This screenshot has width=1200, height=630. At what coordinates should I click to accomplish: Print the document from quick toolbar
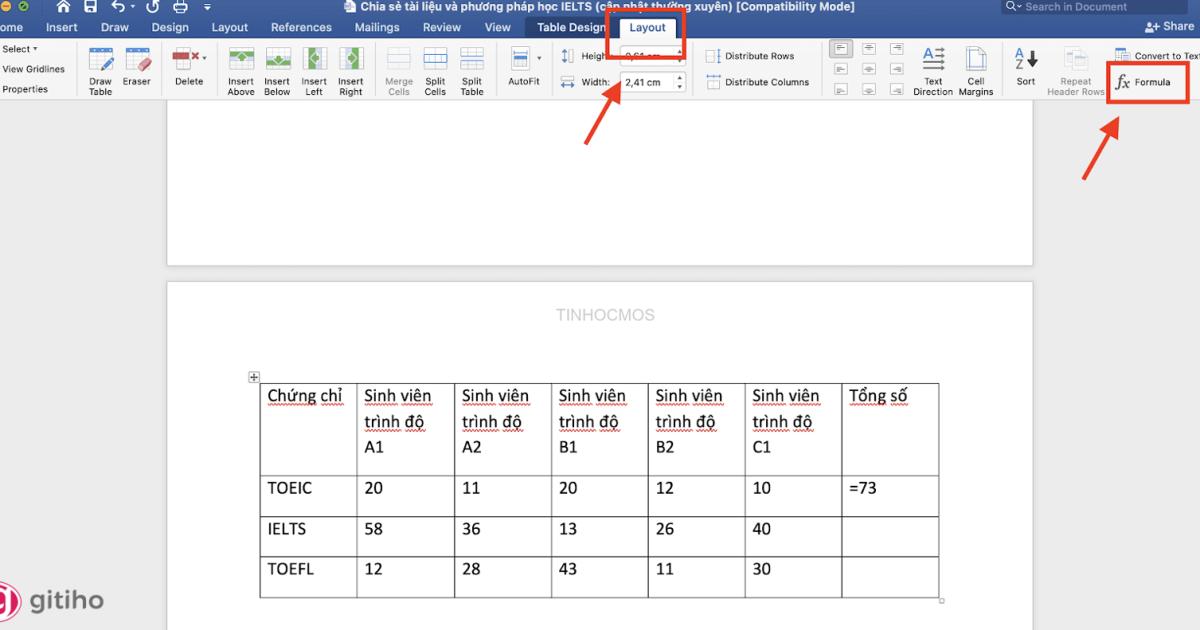181,7
